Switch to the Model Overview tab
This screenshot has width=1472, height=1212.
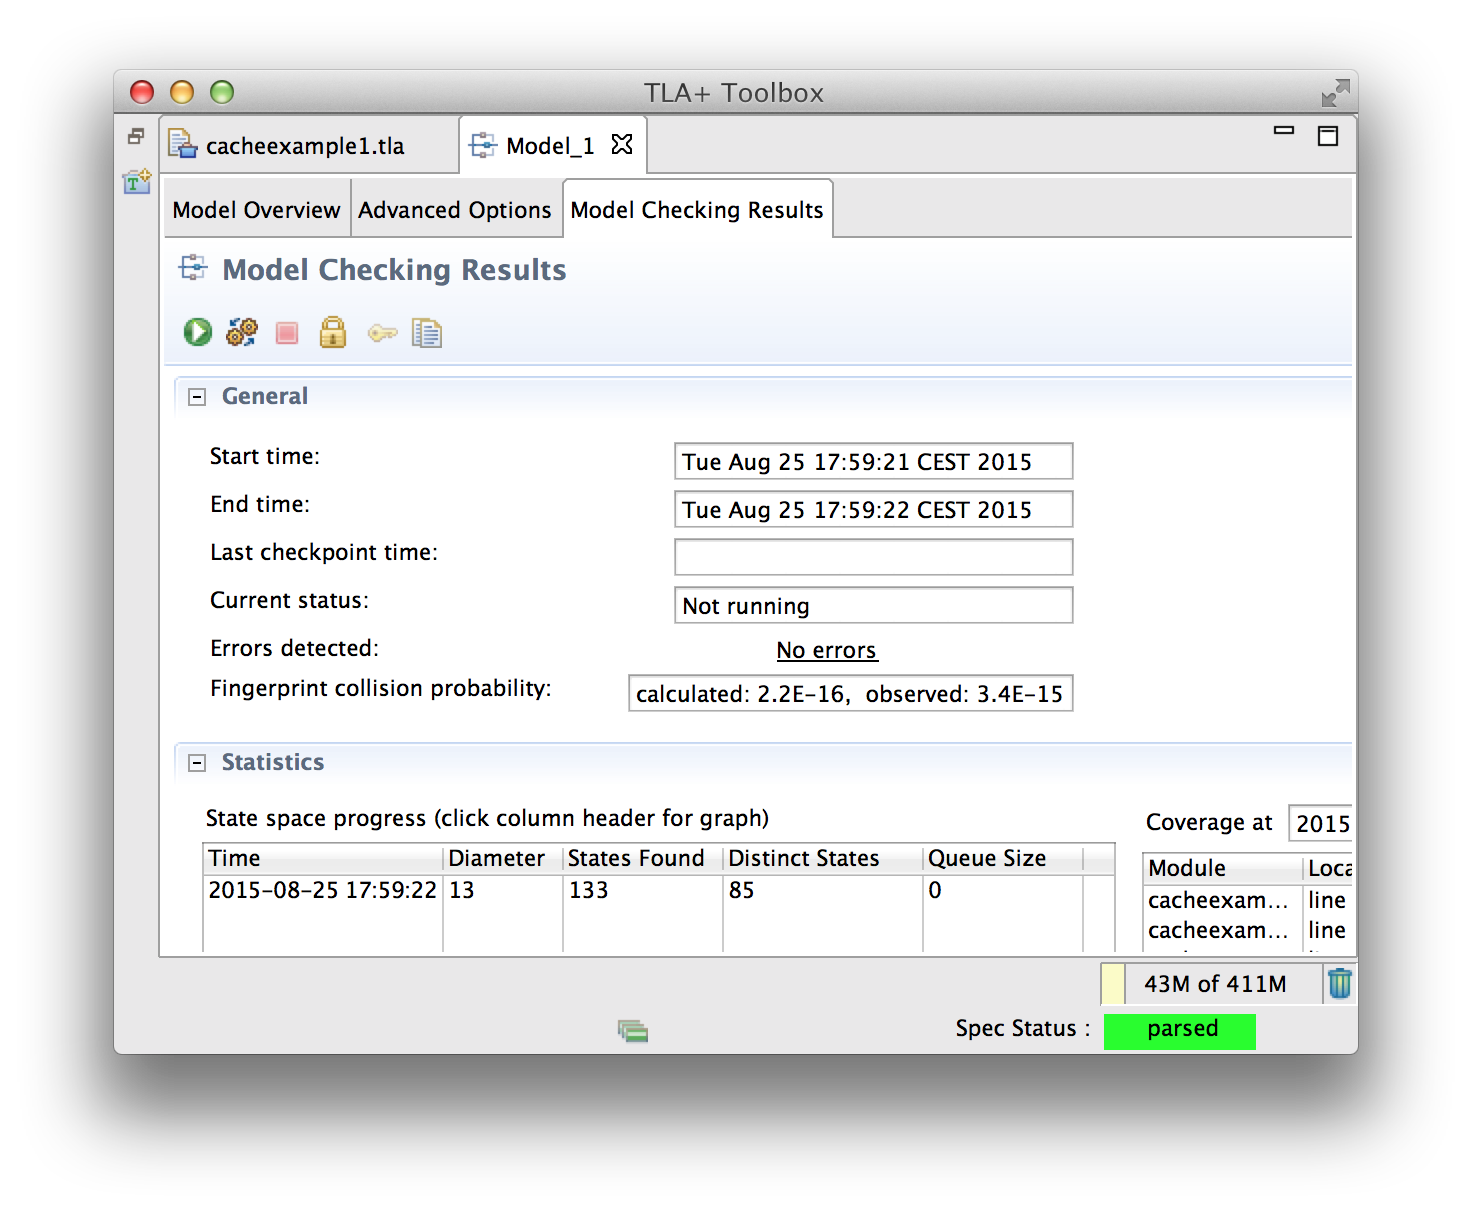256,210
